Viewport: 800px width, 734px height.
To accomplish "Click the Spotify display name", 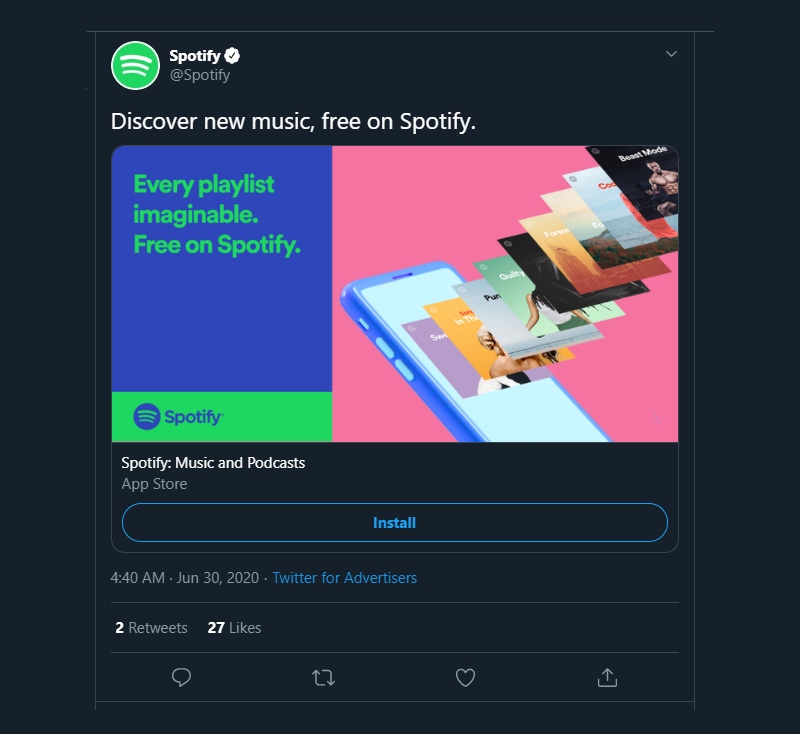I will pyautogui.click(x=194, y=56).
